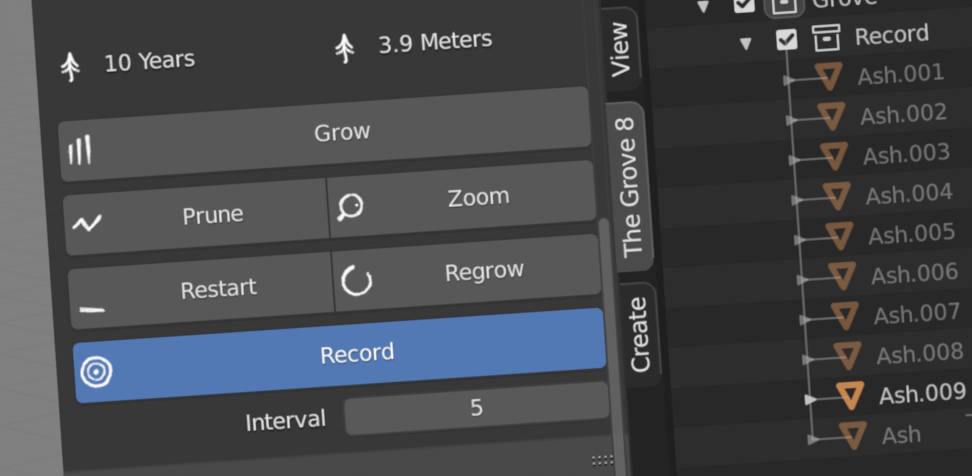
Task: Select Ash.007 in the outliner
Action: pyautogui.click(x=917, y=314)
